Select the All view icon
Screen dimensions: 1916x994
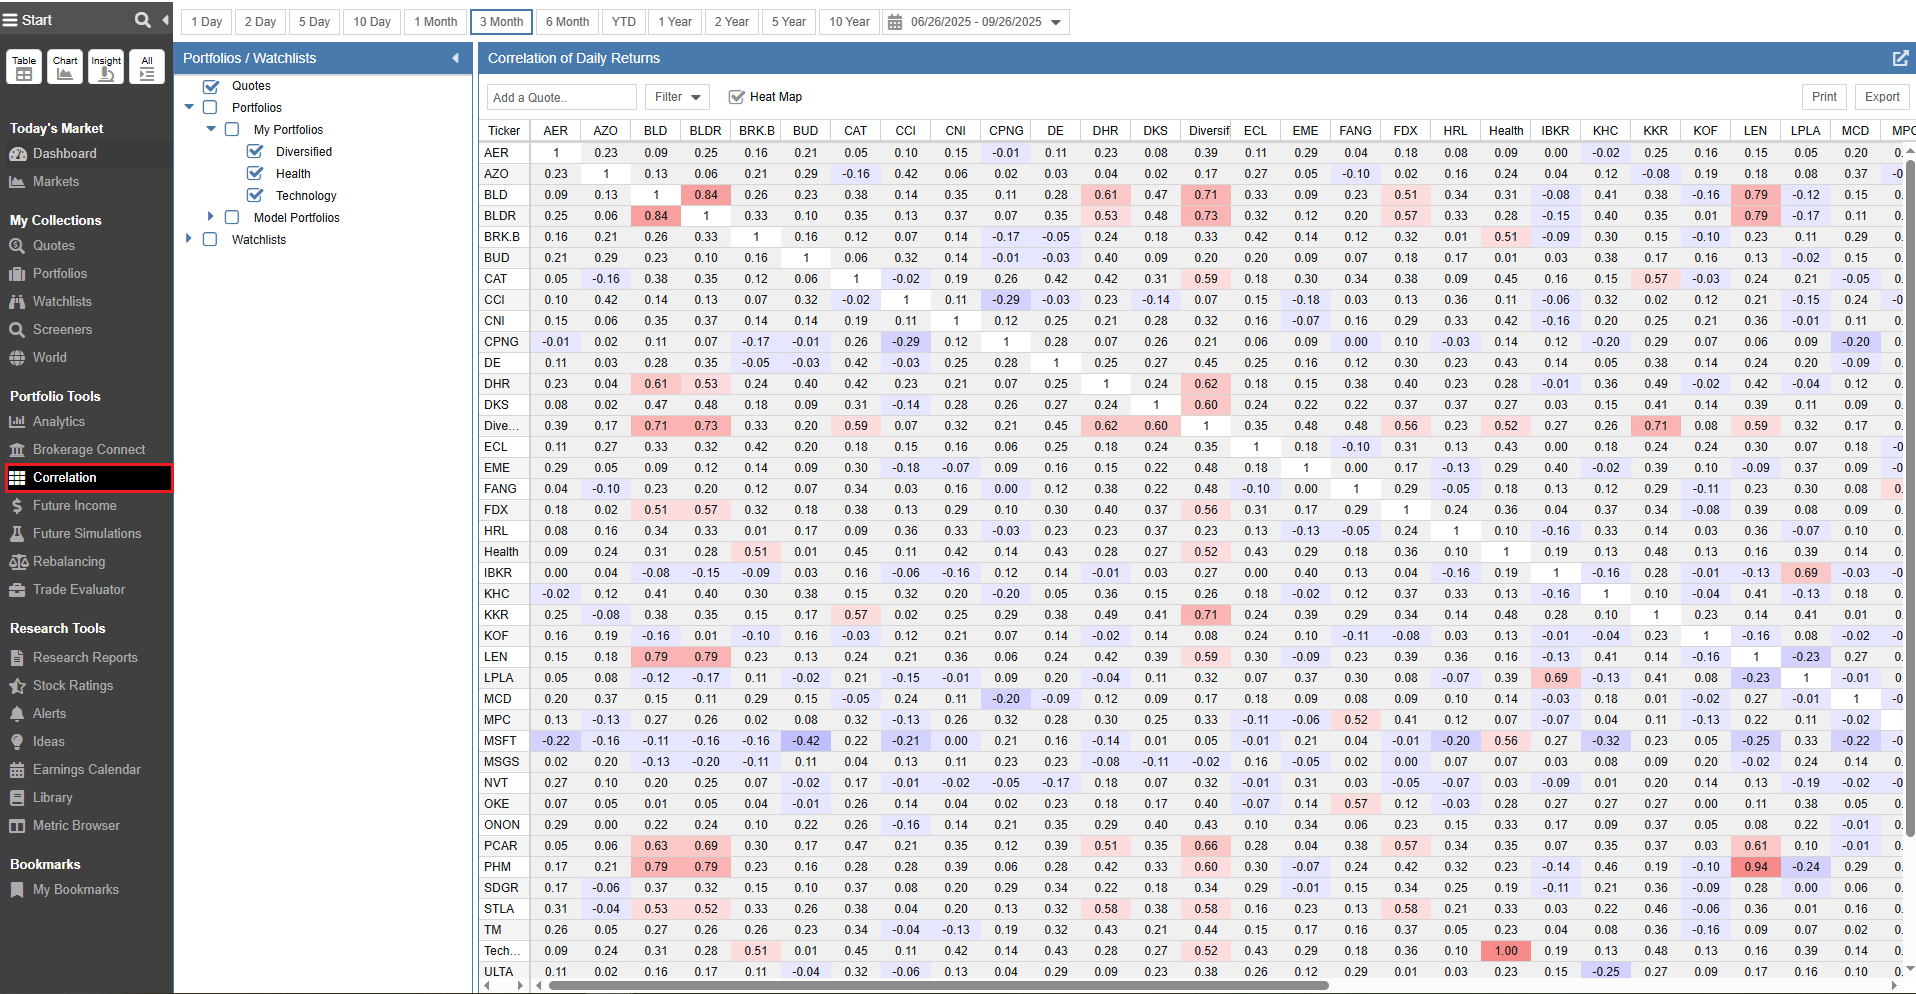(147, 68)
